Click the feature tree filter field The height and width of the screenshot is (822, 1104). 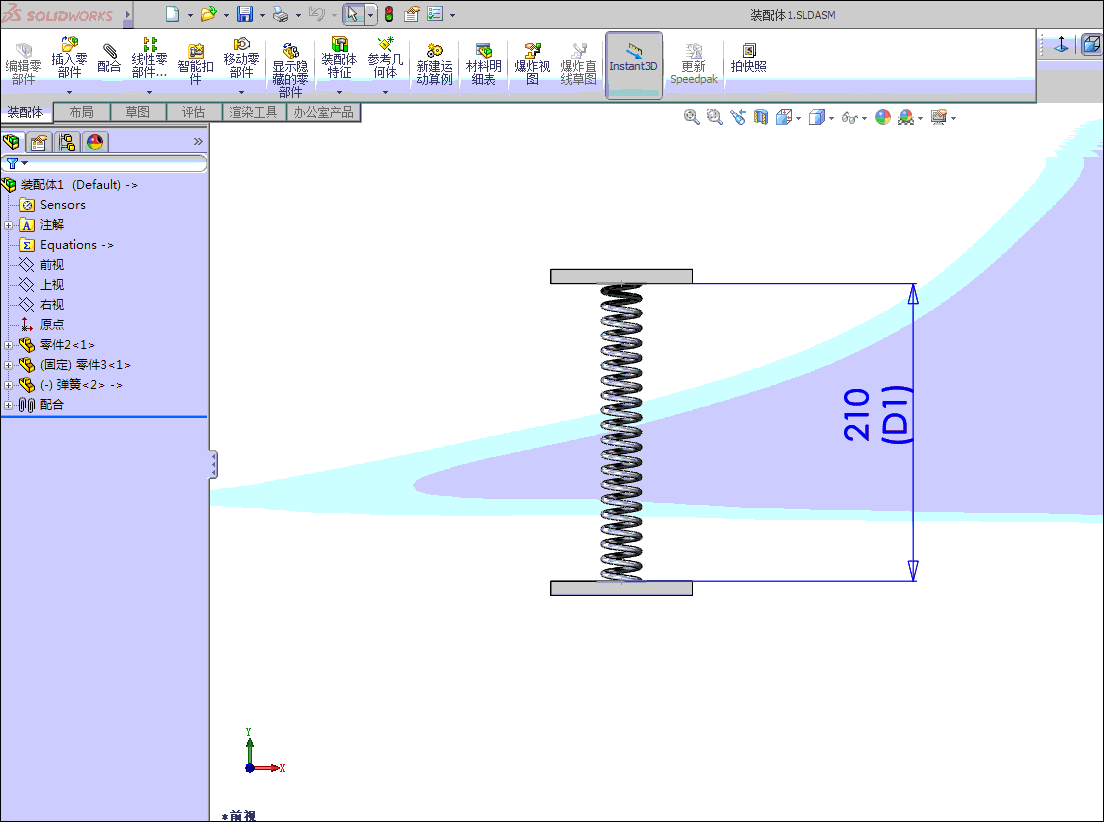(104, 163)
